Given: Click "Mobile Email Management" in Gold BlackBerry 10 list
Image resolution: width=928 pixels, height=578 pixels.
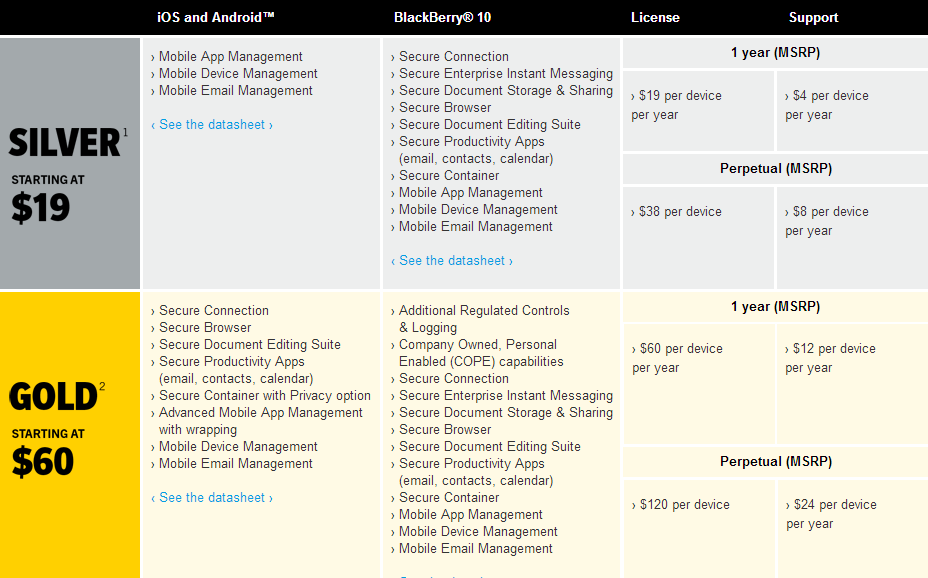Looking at the screenshot, I should pyautogui.click(x=475, y=549).
